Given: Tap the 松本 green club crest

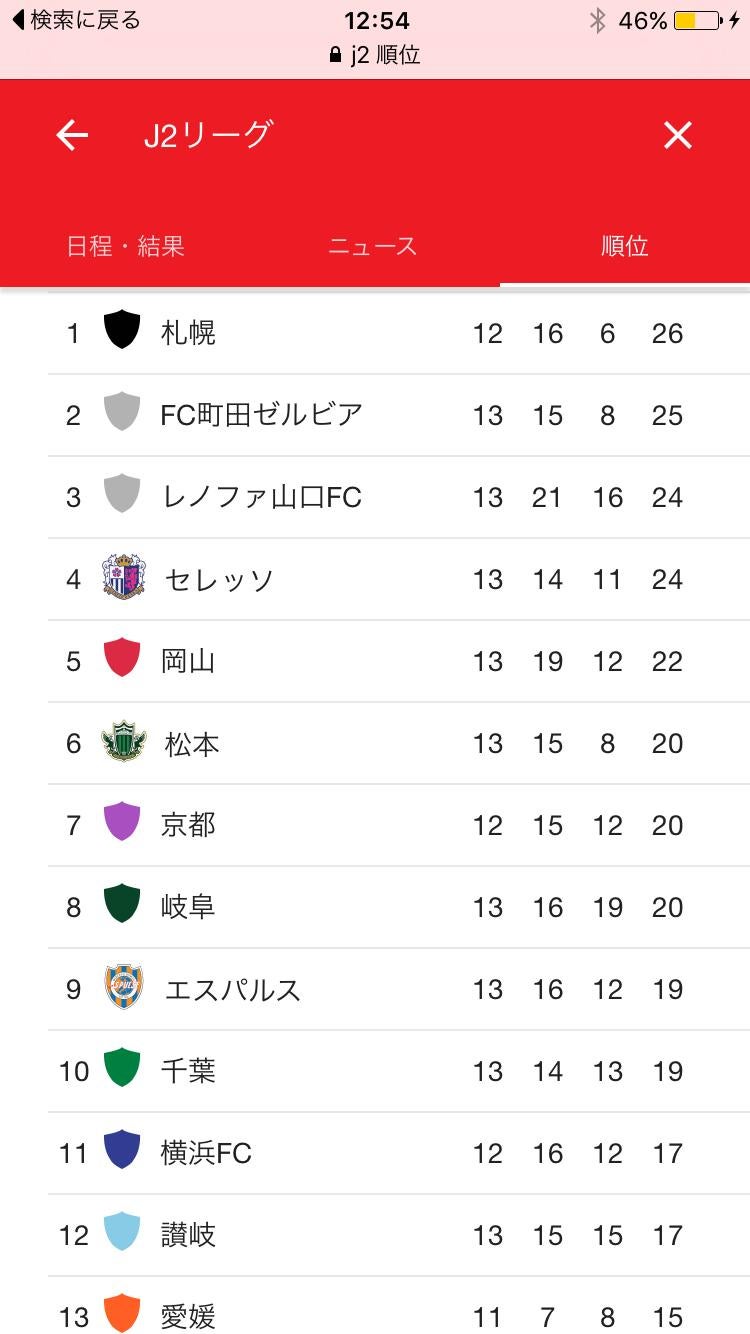Looking at the screenshot, I should click(123, 742).
